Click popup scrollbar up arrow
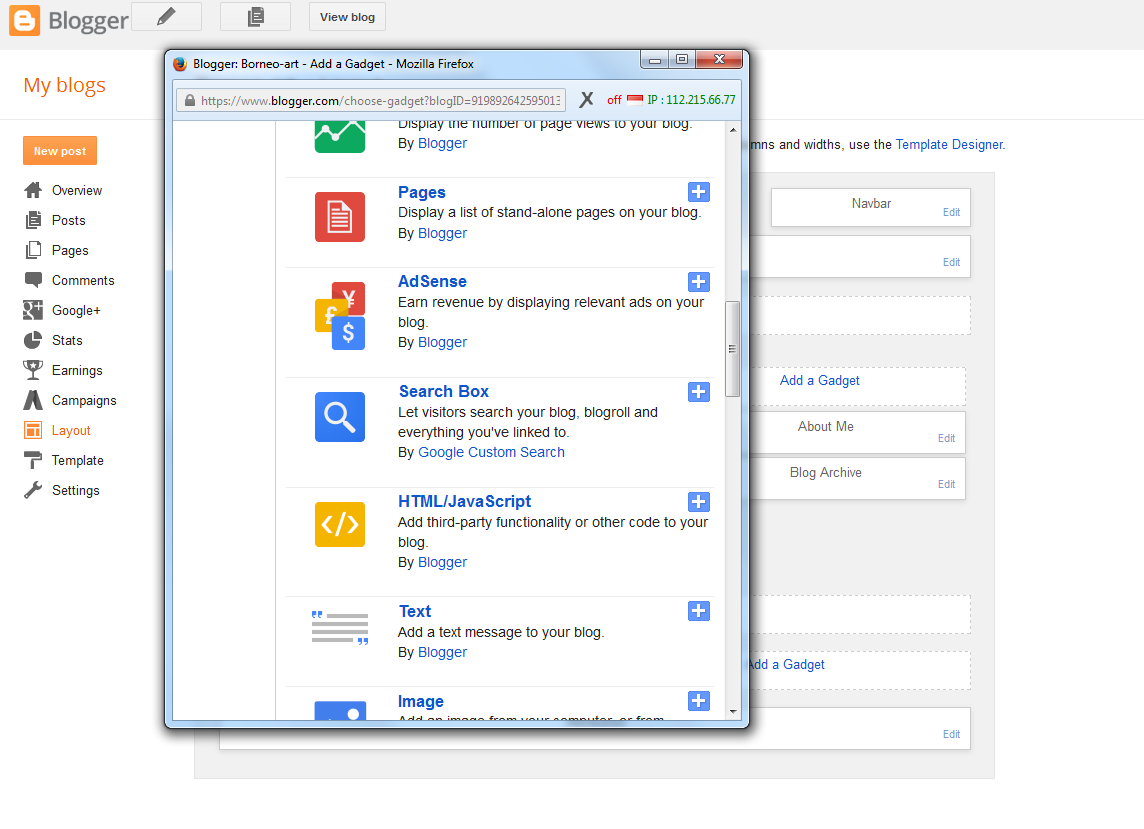Screen dimensions: 1144x829 pos(733,130)
